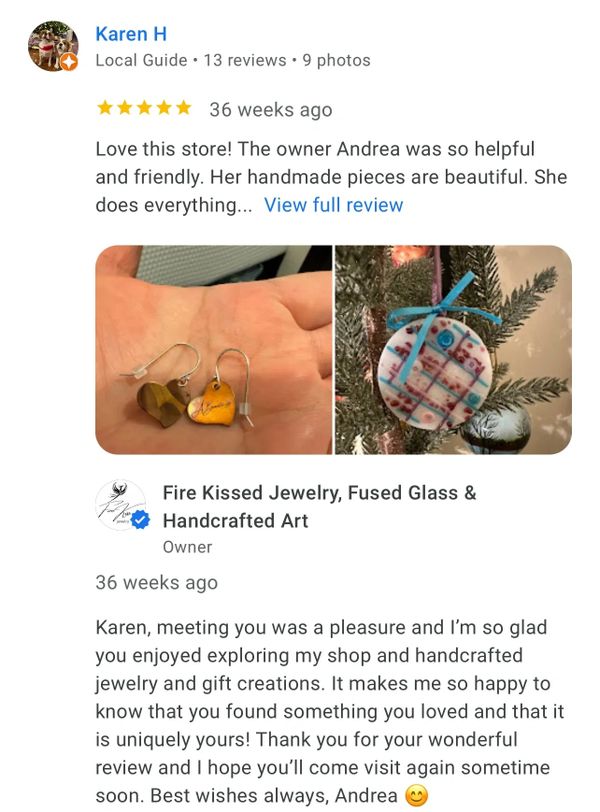Click the owner reply's 36 weeks ago timestamp
The height and width of the screenshot is (812, 600).
pyautogui.click(x=156, y=583)
